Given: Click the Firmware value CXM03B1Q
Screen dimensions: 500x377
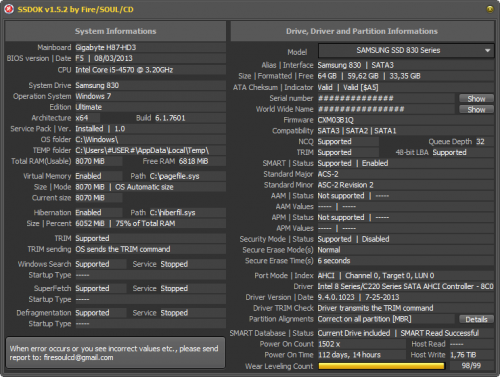Looking at the screenshot, I should tap(336, 120).
